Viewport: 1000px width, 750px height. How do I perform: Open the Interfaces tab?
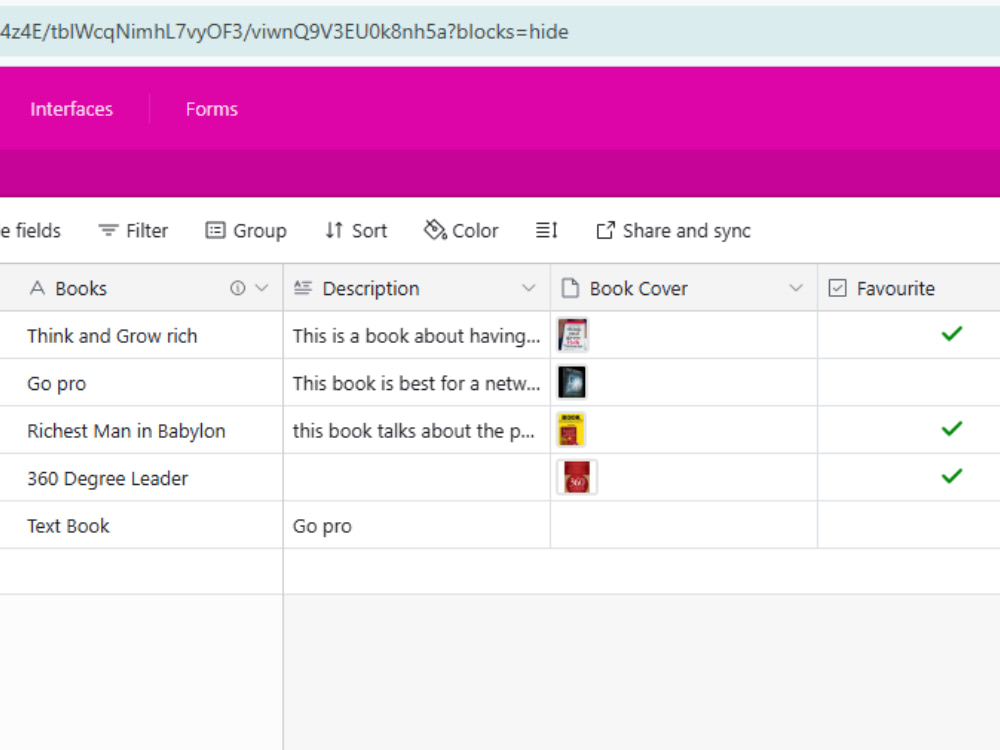71,109
